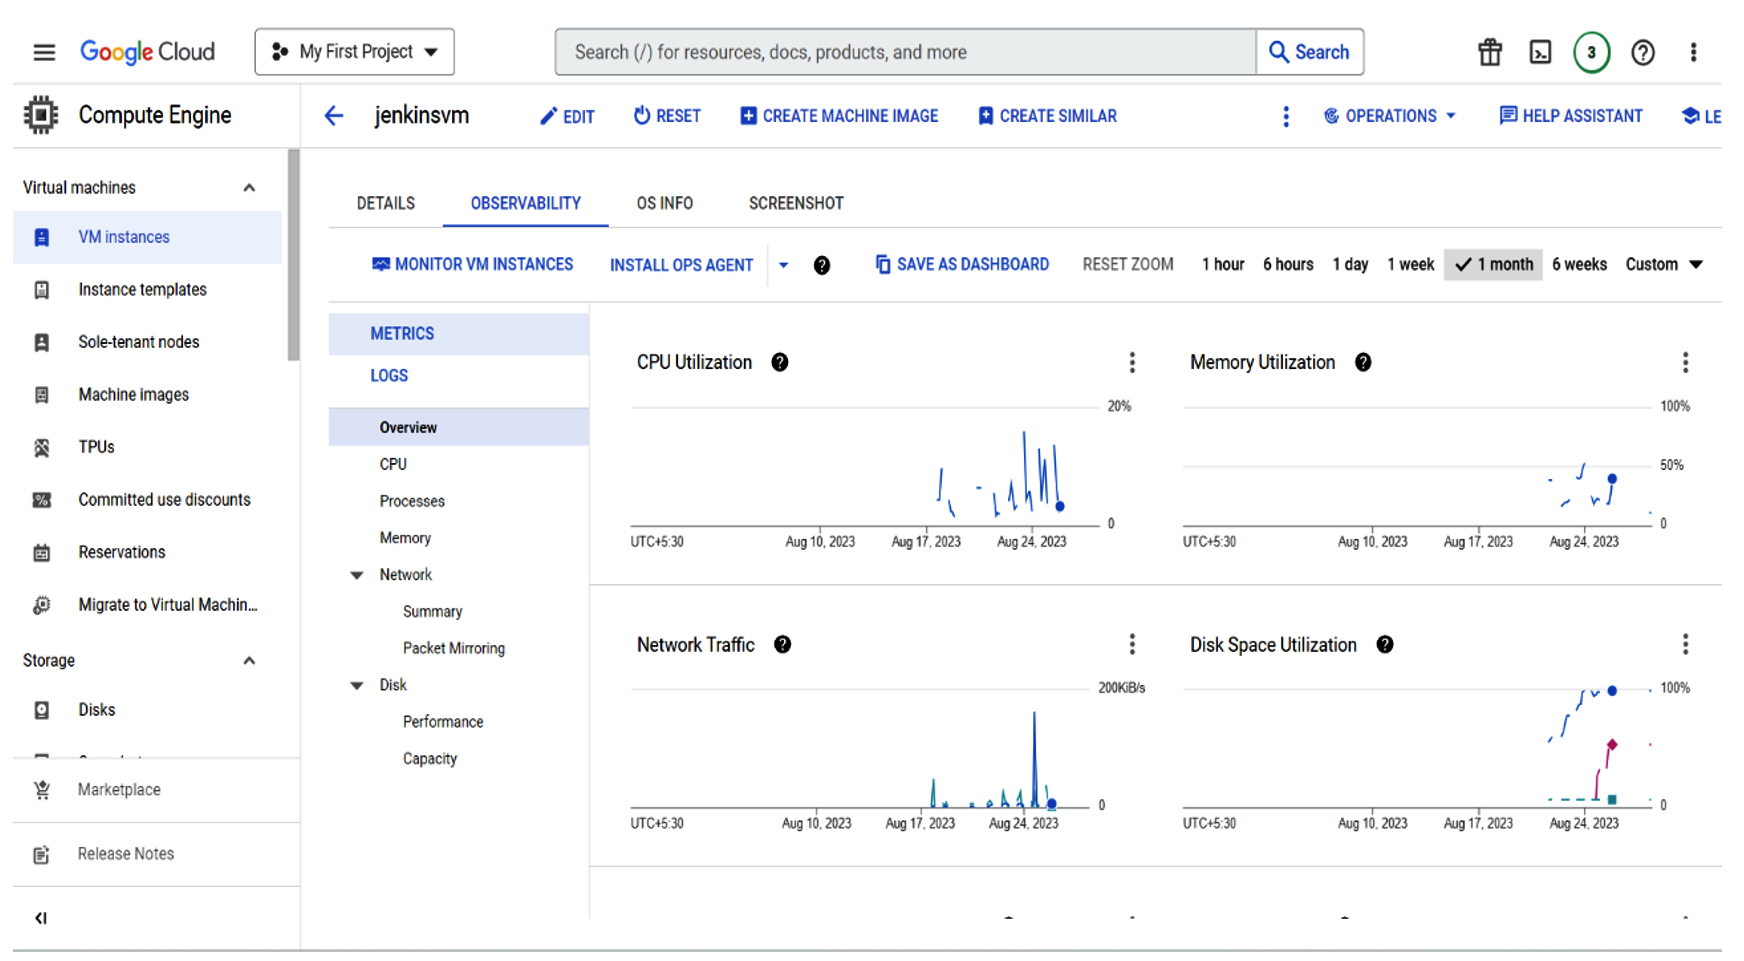1744x961 pixels.
Task: Click the Edit button
Action: pyautogui.click(x=567, y=116)
